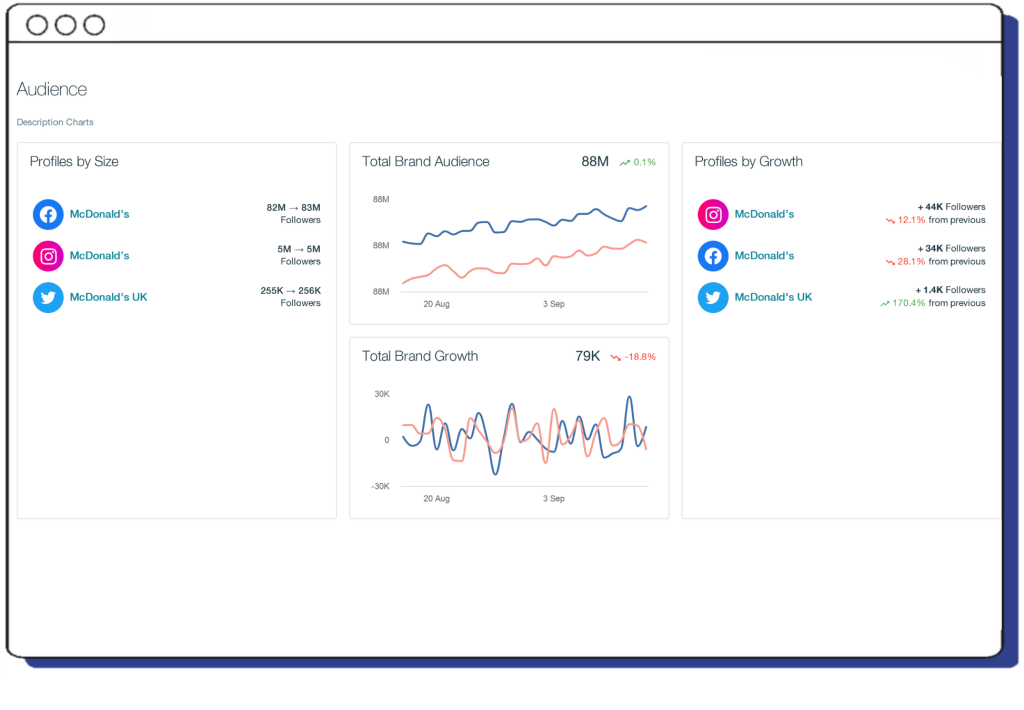The image size is (1024, 710).
Task: Click the first circle button in the window title bar
Action: coord(37,25)
